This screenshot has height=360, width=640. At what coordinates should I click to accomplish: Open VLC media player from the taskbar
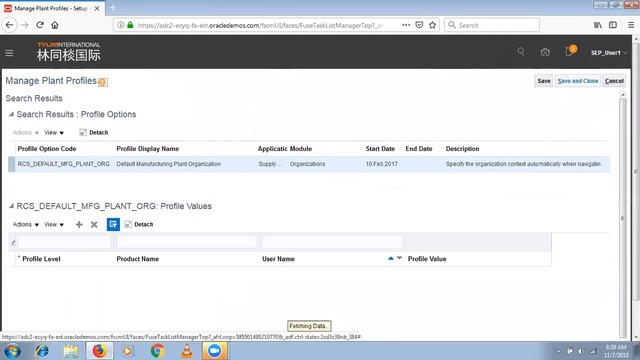(187, 351)
